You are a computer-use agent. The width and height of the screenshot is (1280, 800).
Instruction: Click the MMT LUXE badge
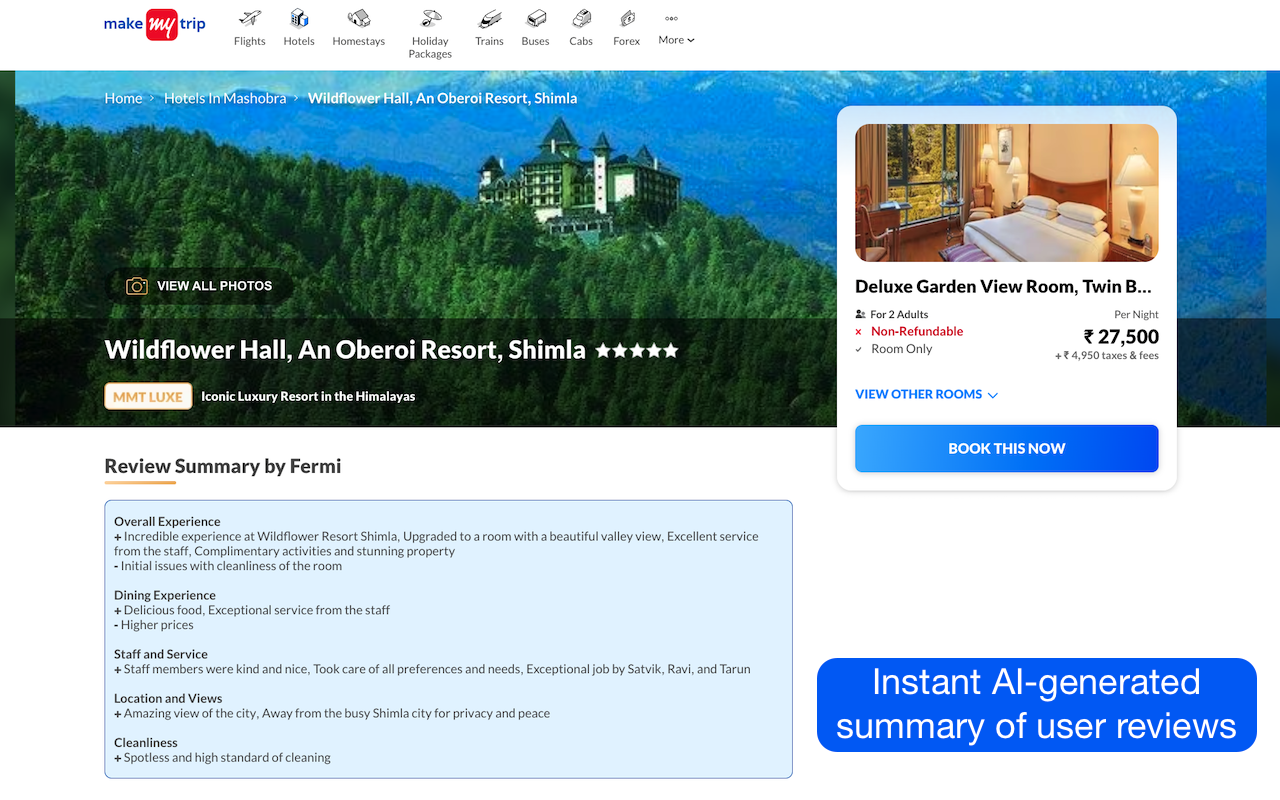pyautogui.click(x=148, y=396)
